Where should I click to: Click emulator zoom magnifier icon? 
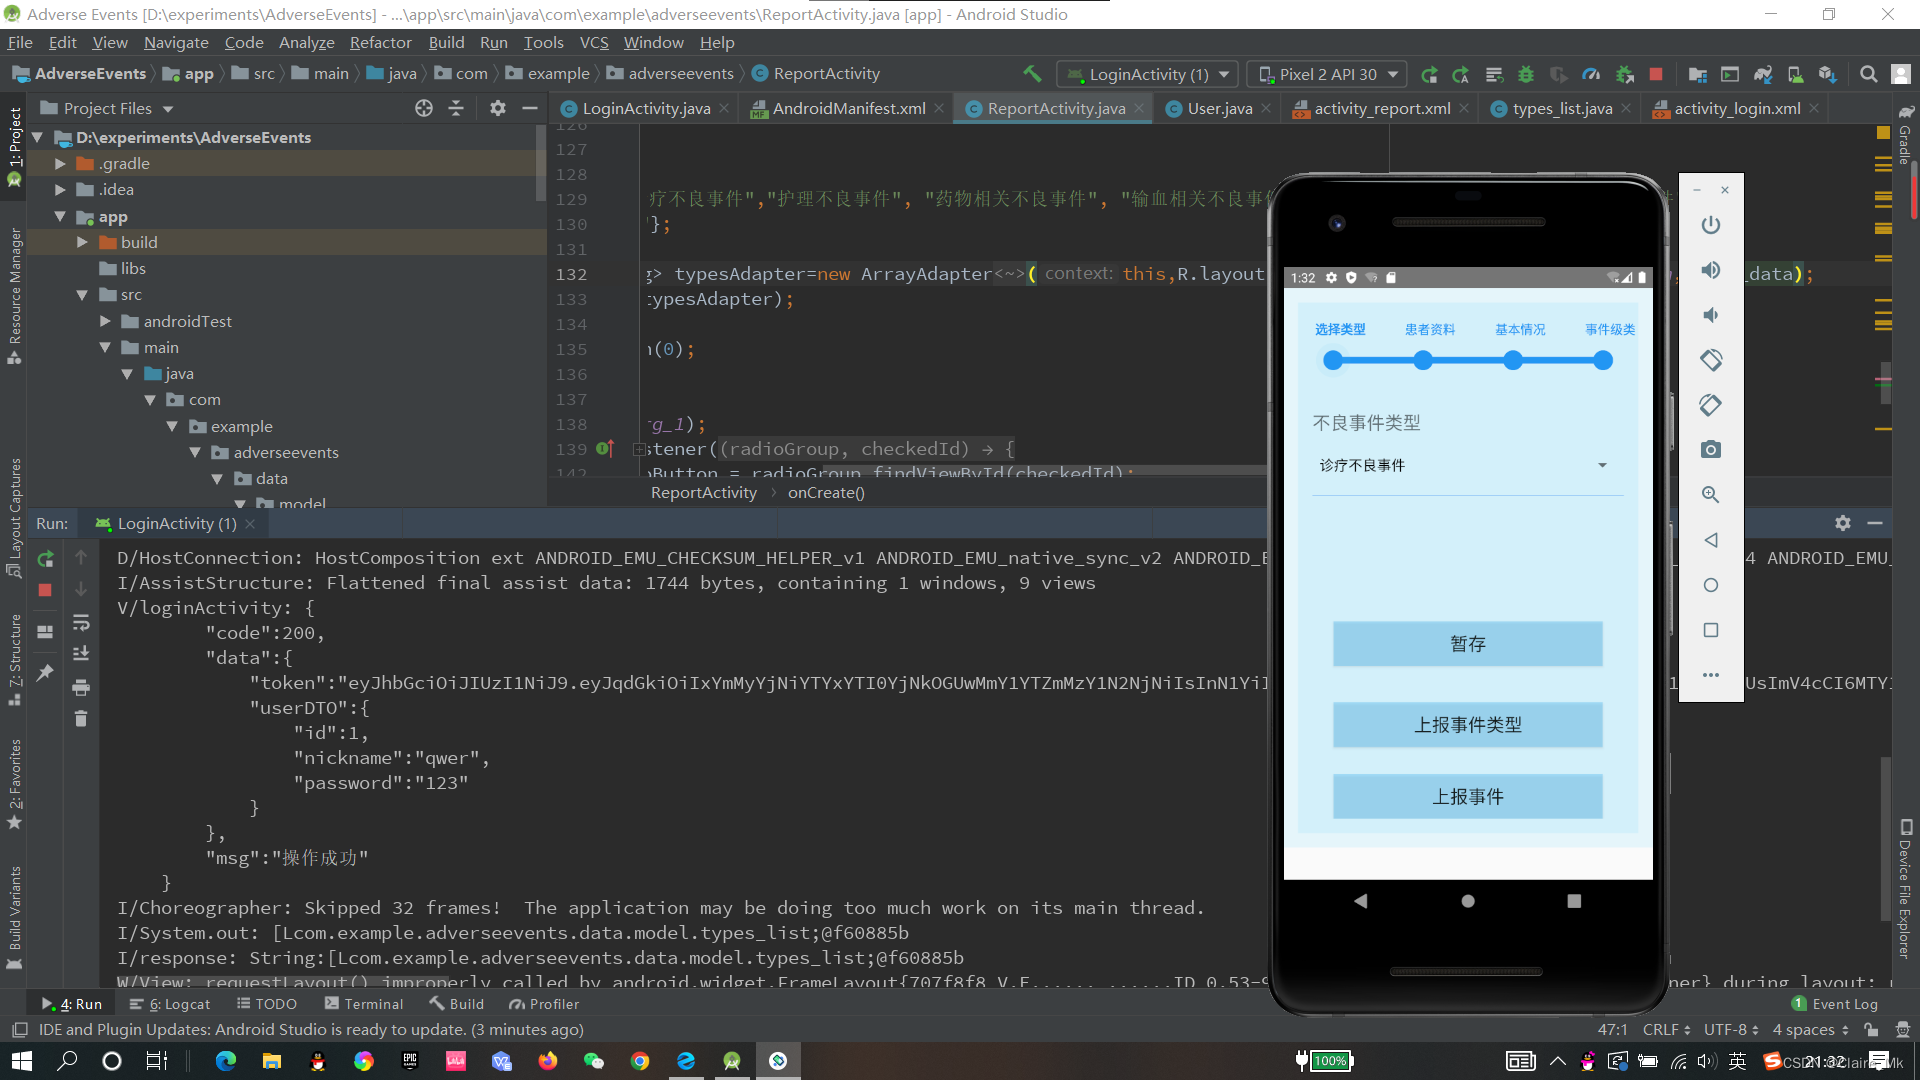coord(1711,495)
